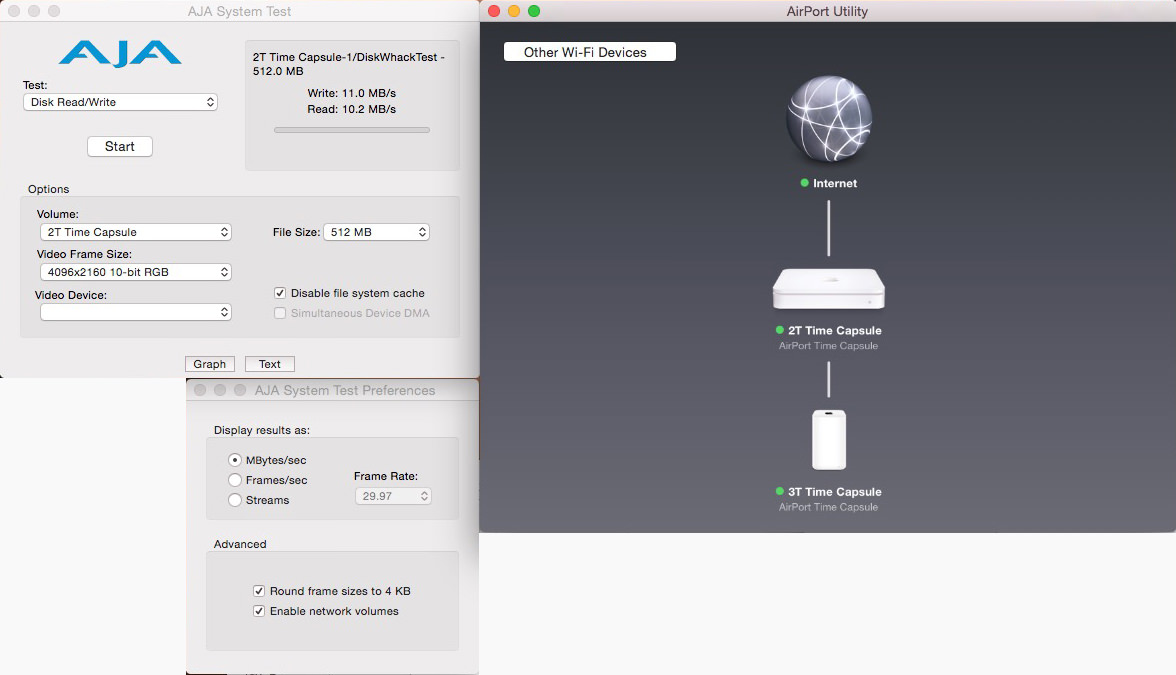The height and width of the screenshot is (675, 1176).
Task: Click the 2T Time Capsule label in AirPort Utility
Action: [834, 330]
